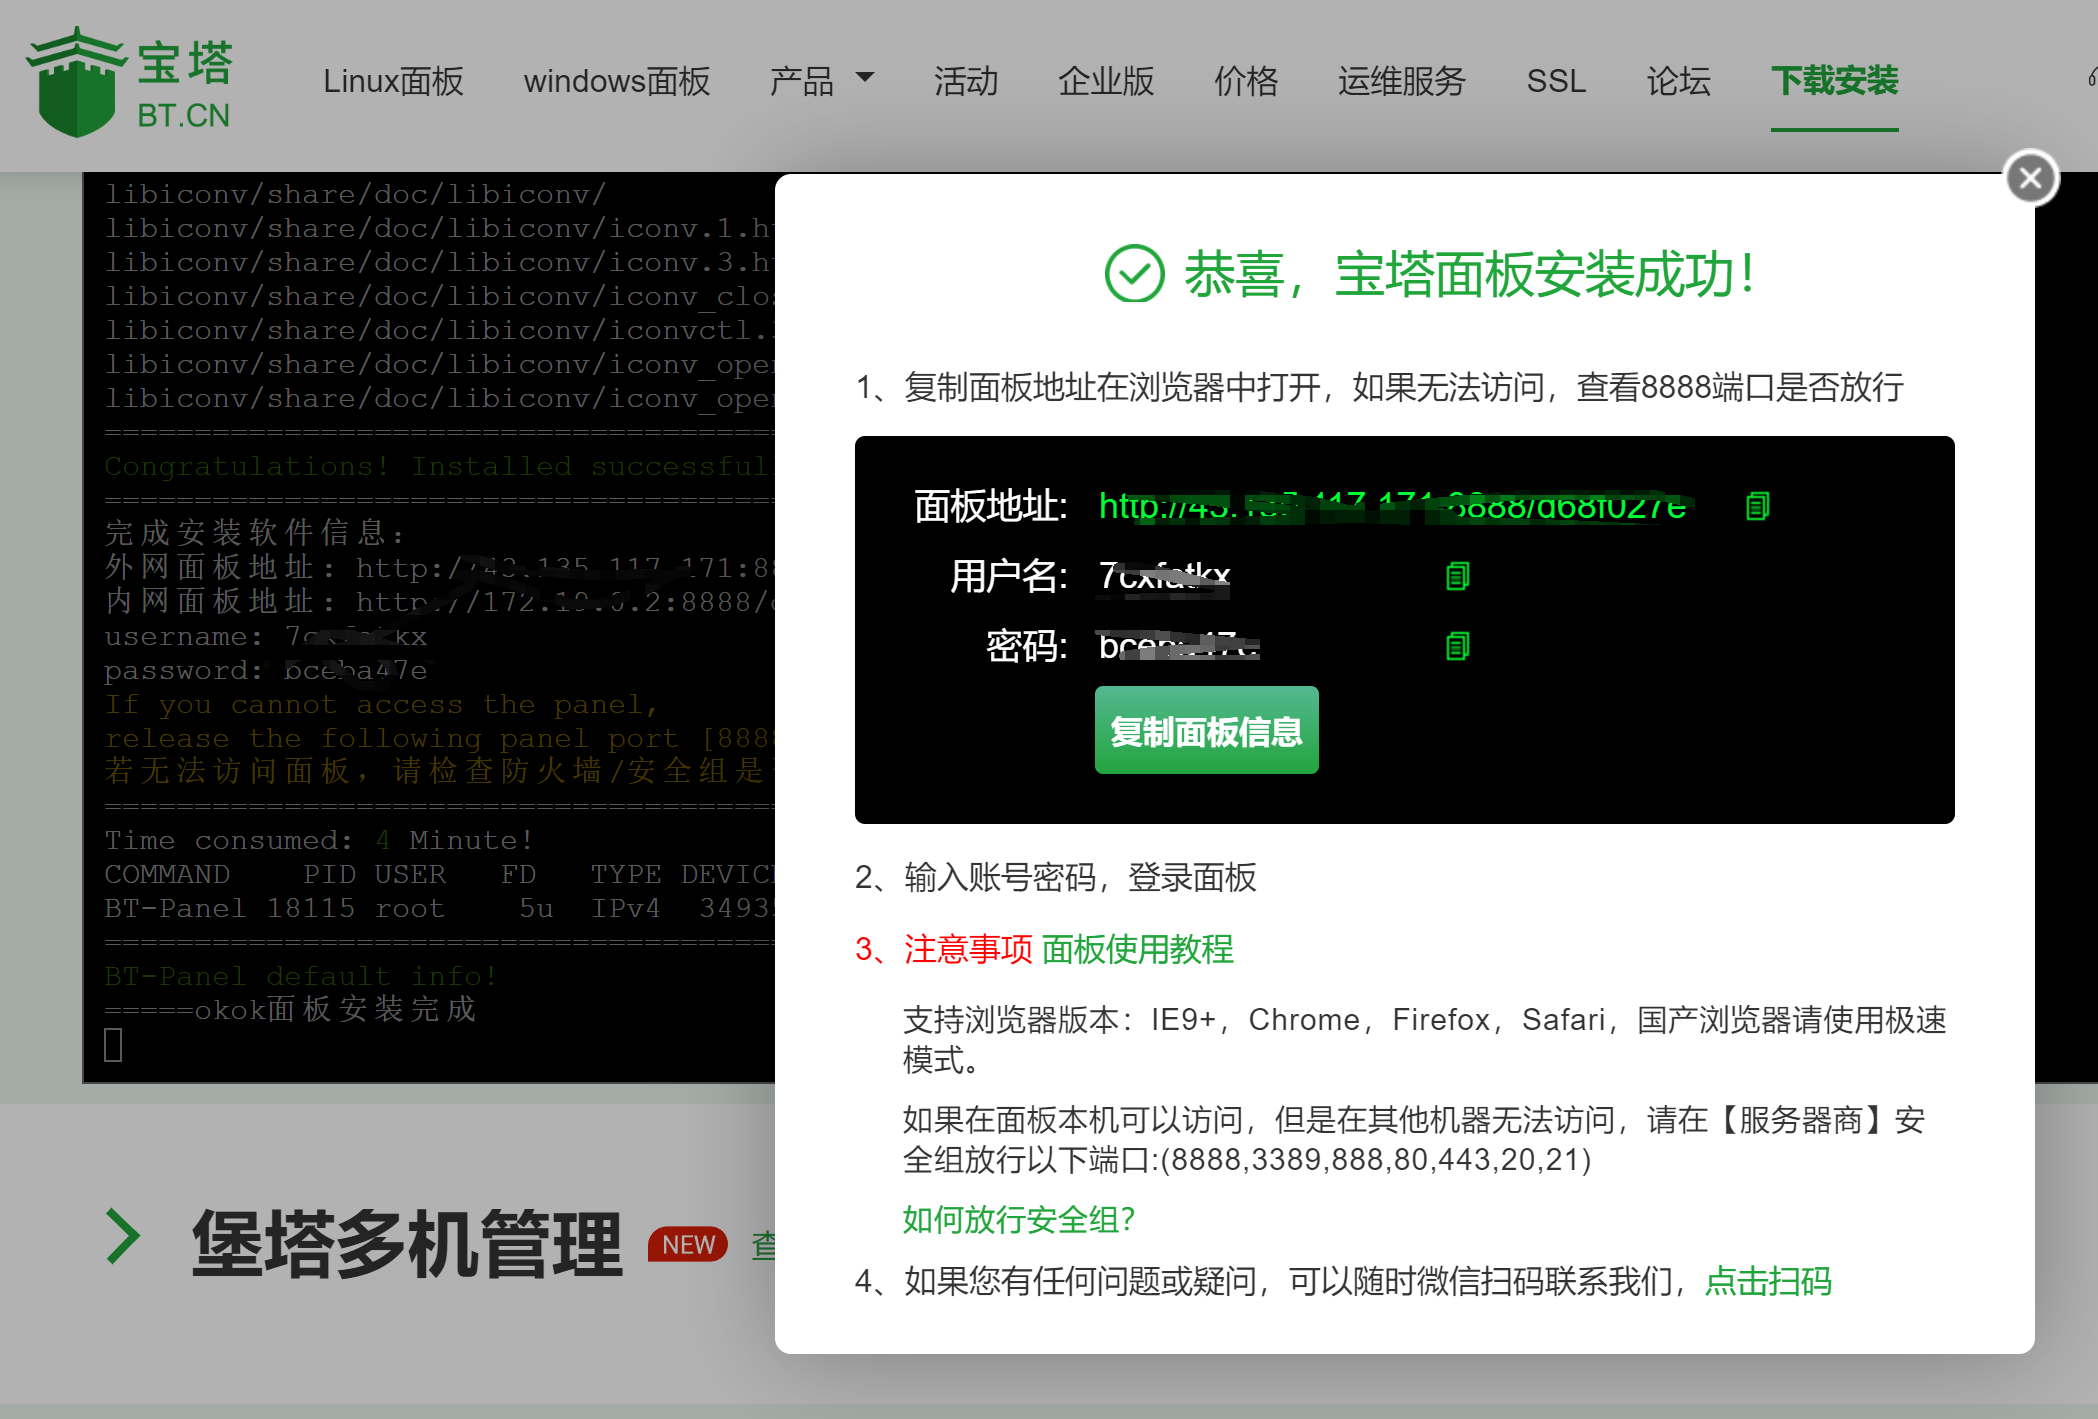Open the 面板使用教程 link
The width and height of the screenshot is (2098, 1419).
(x=1137, y=949)
